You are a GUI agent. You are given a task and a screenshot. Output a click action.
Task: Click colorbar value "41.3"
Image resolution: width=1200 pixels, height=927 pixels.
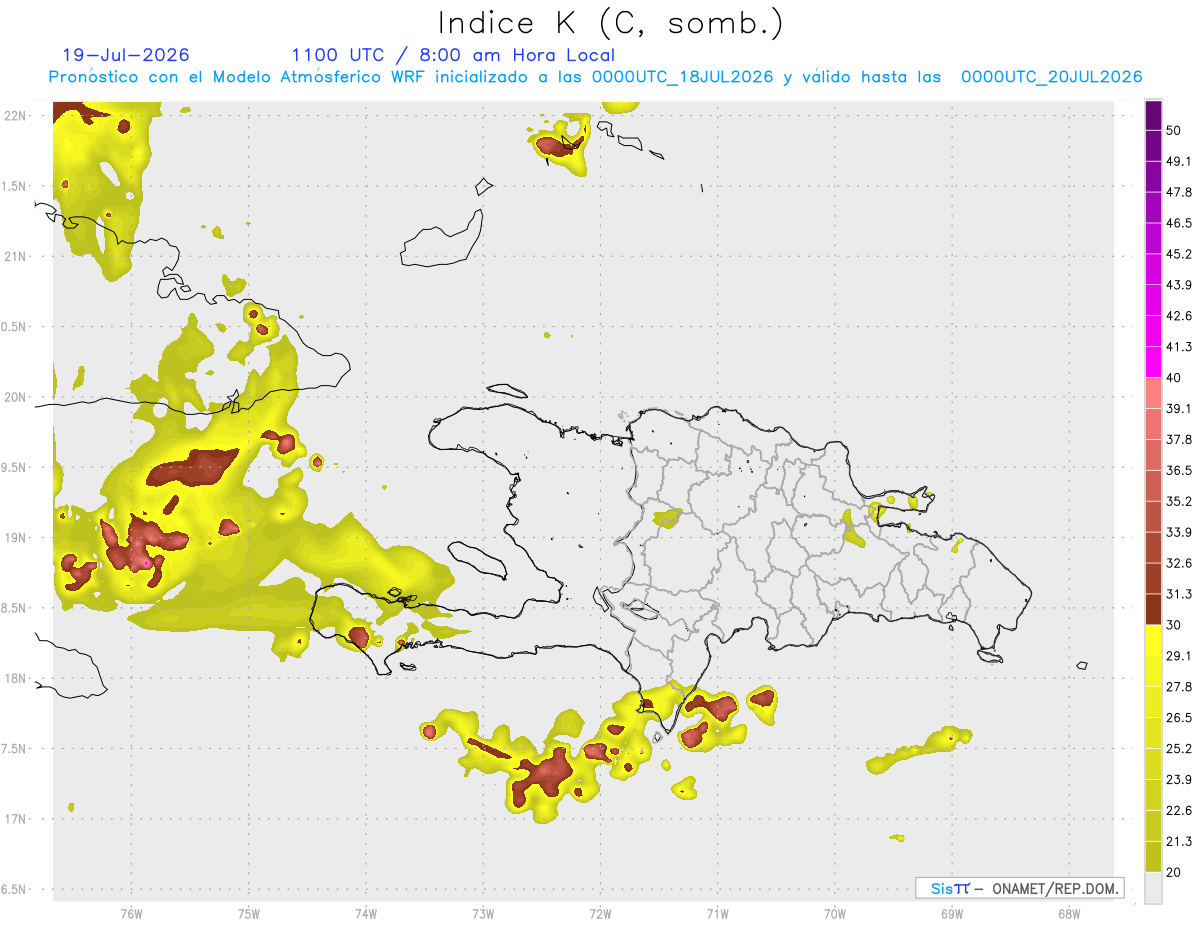click(1180, 347)
